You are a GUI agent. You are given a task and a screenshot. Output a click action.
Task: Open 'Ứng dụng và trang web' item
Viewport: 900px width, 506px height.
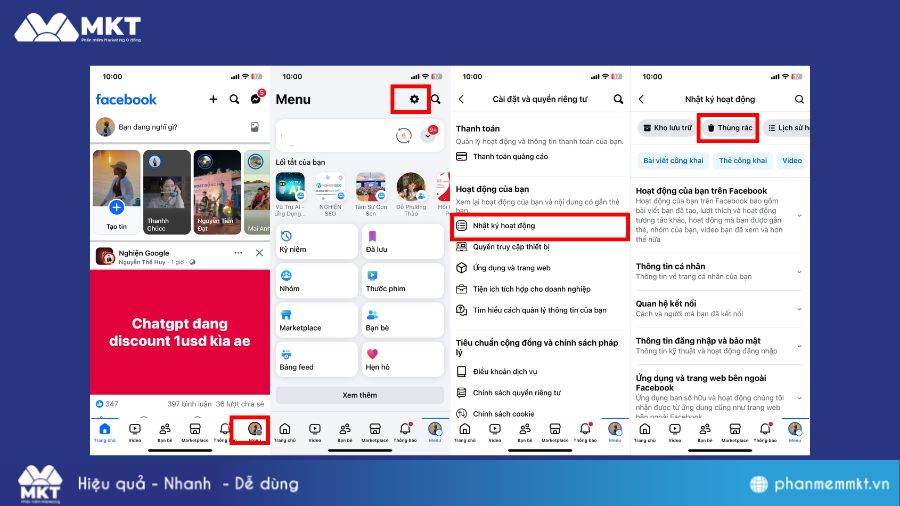pos(540,268)
